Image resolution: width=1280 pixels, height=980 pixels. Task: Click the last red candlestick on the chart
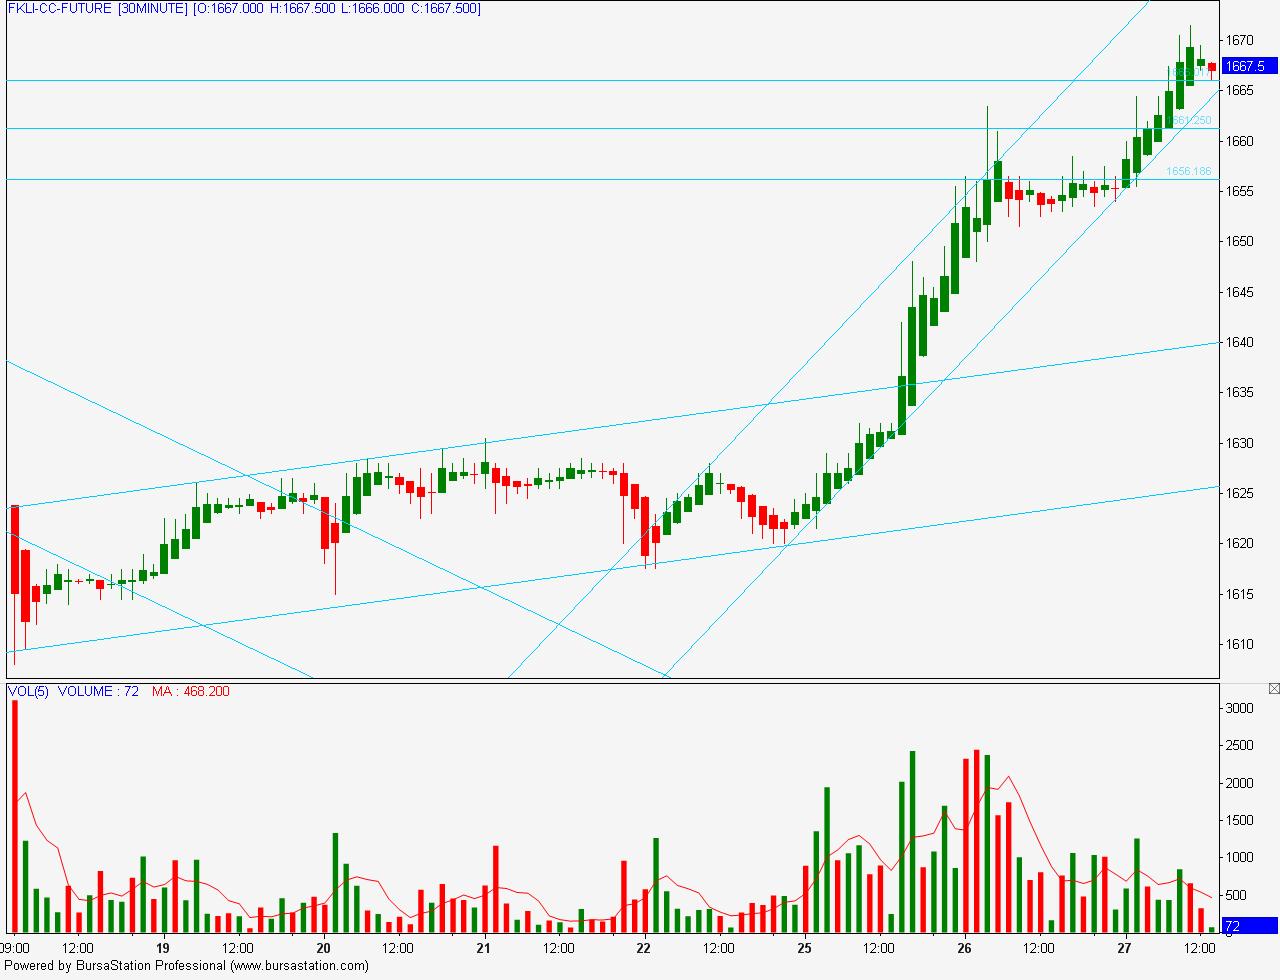coord(1211,67)
